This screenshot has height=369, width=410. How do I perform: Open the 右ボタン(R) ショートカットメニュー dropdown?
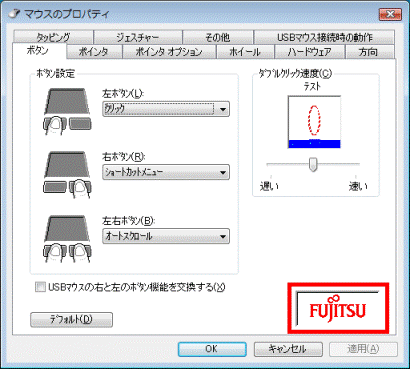(x=166, y=172)
